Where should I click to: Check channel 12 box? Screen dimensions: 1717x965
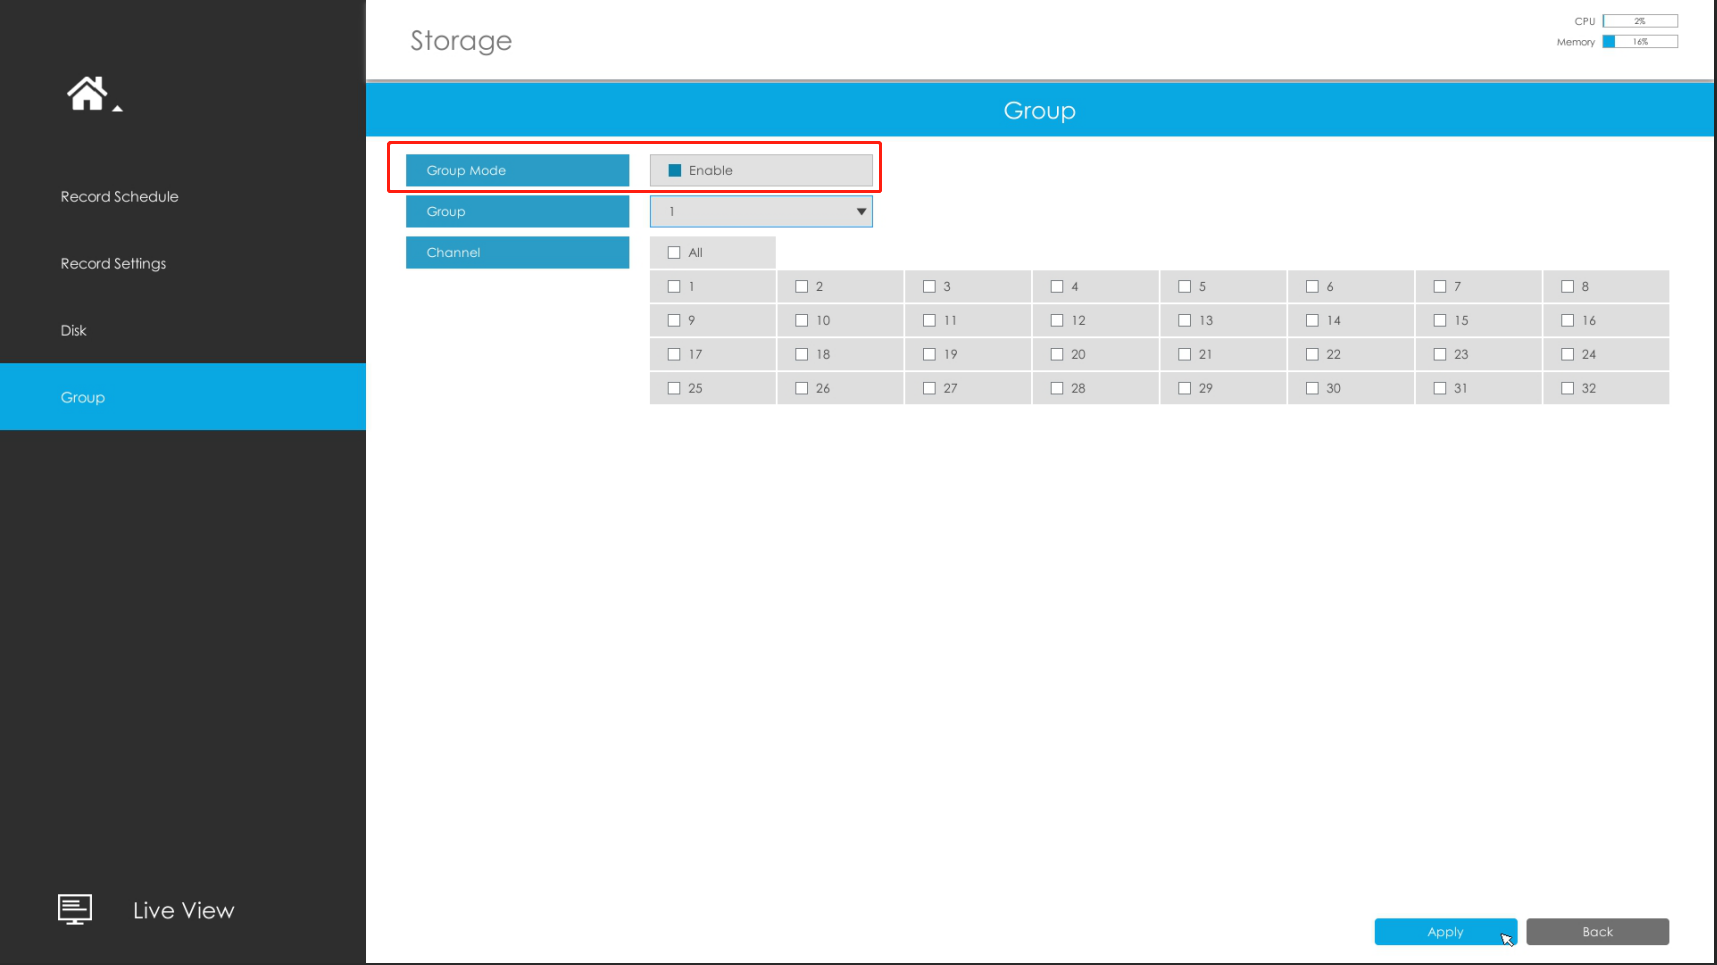(1057, 321)
